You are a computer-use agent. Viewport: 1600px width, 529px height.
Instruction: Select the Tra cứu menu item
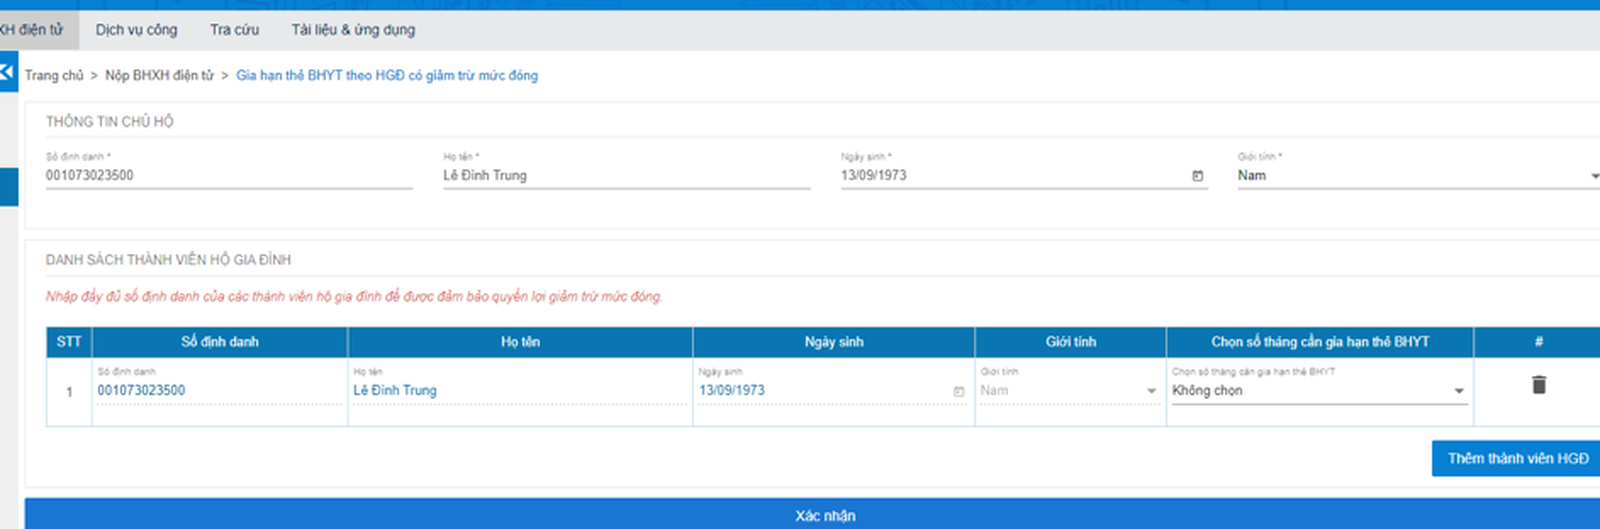point(234,30)
